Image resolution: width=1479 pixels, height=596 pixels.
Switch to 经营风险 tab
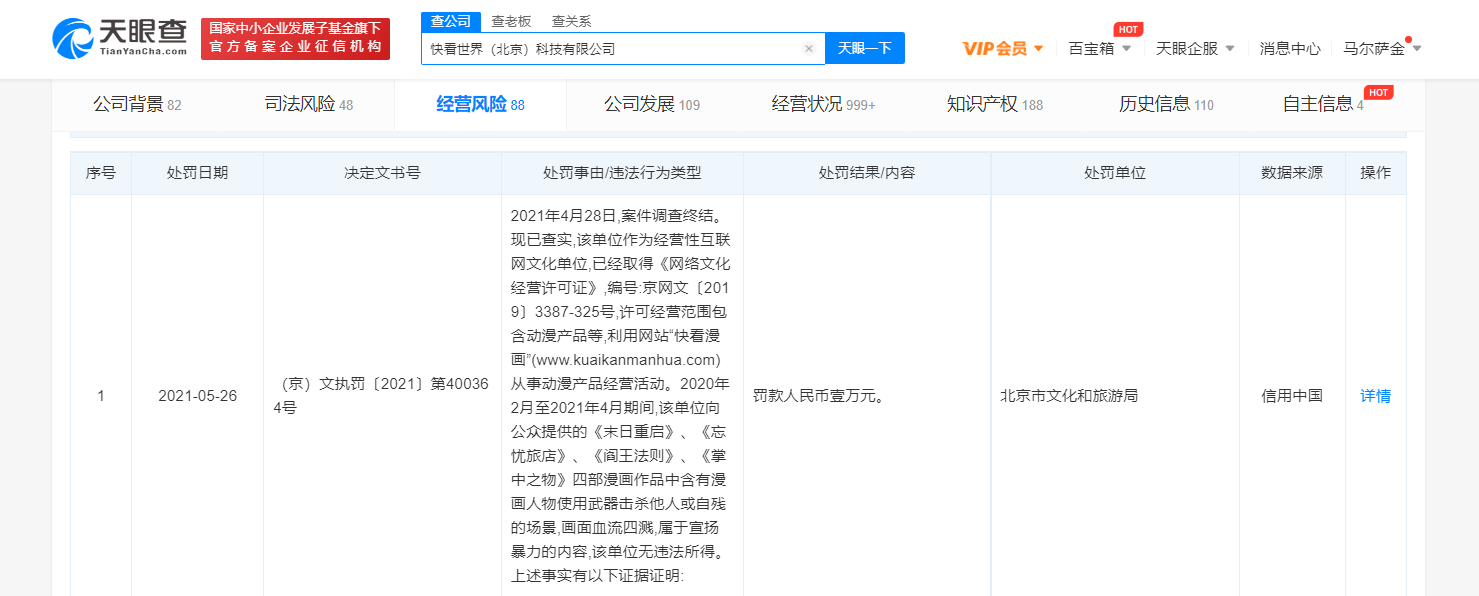[480, 104]
